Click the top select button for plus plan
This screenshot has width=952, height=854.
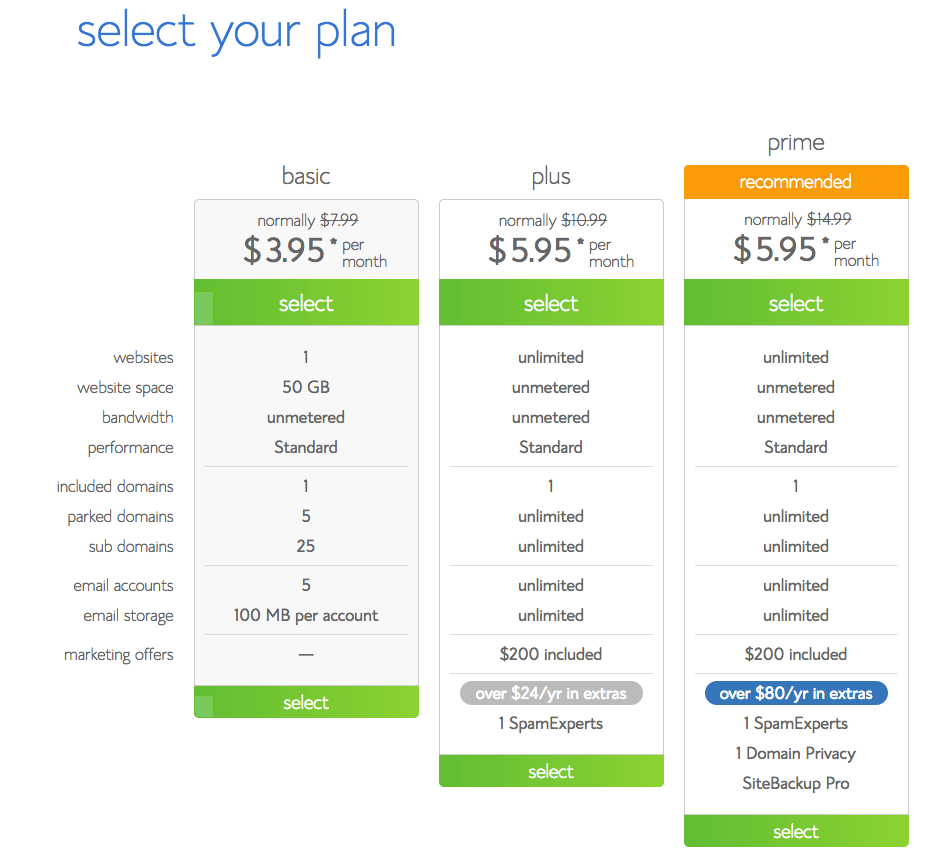pyautogui.click(x=551, y=303)
